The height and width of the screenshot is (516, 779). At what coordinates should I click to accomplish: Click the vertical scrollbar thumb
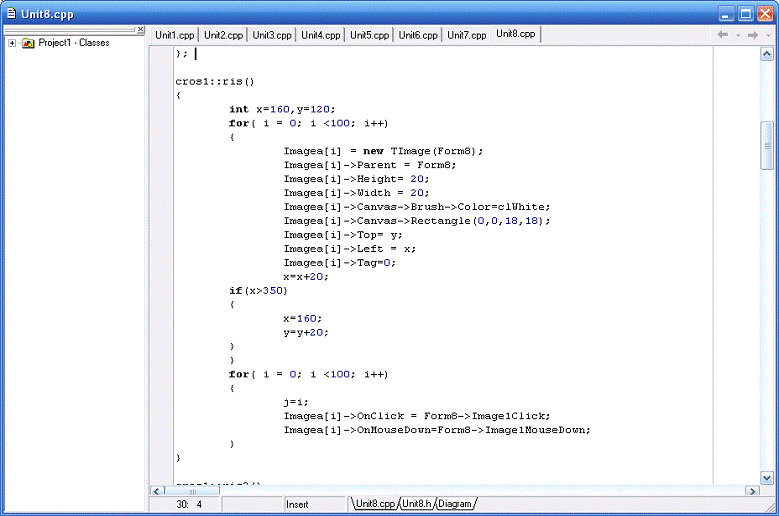point(767,145)
